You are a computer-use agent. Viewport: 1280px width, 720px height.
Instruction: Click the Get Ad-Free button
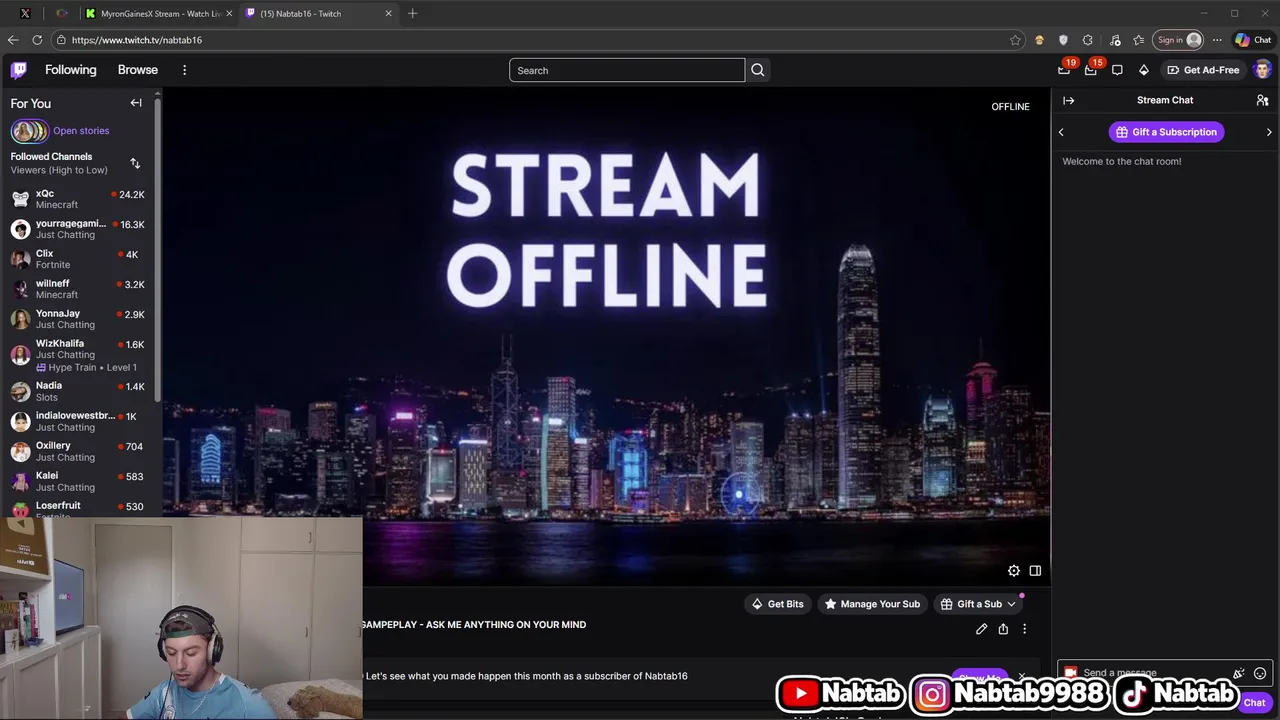point(1203,70)
